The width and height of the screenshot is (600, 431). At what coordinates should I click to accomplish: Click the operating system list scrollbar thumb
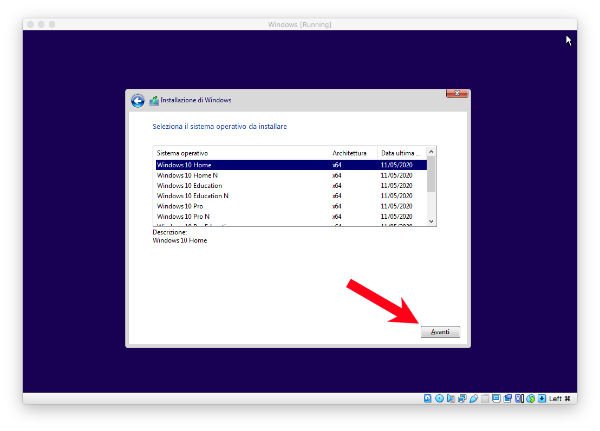(x=431, y=175)
